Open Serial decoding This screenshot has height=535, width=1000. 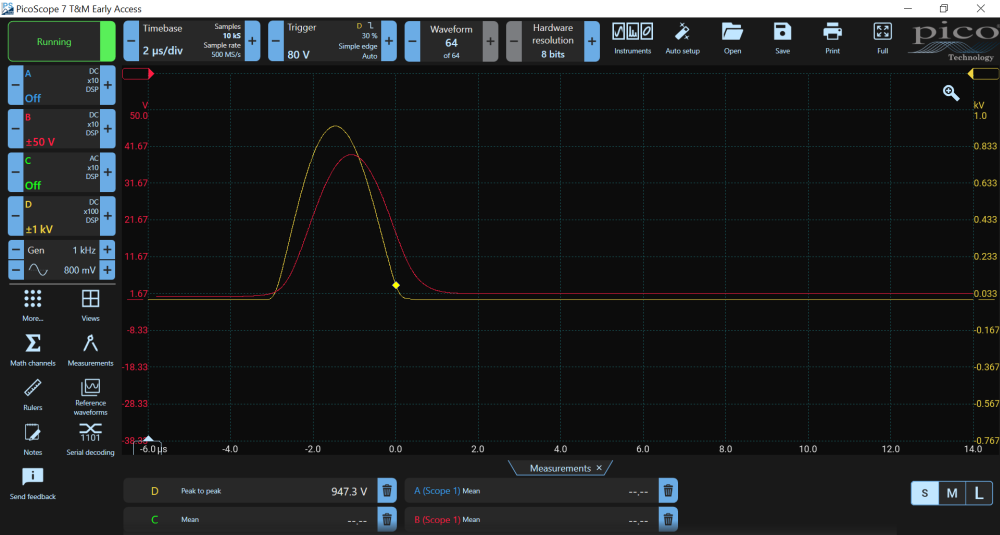[91, 439]
